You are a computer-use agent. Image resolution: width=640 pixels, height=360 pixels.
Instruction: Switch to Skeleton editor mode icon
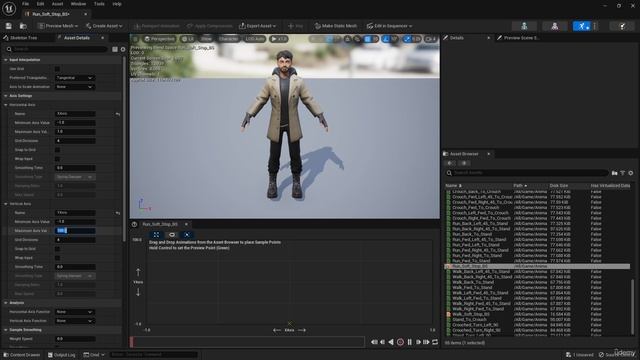click(x=524, y=26)
